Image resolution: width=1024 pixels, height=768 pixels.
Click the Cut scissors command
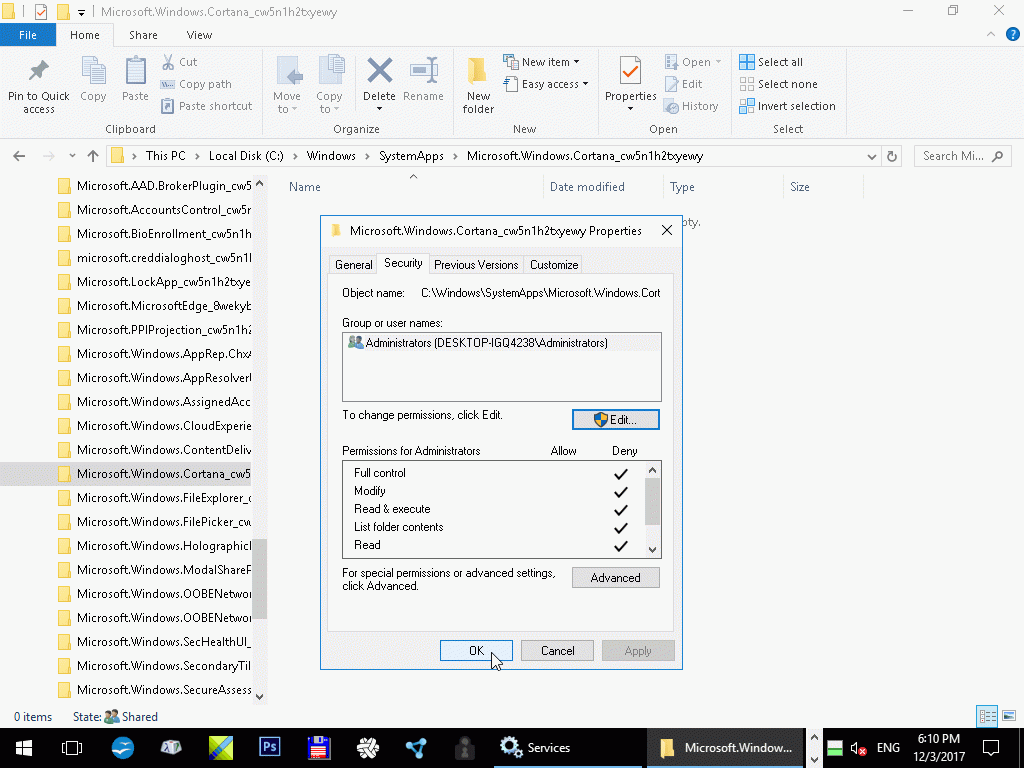point(179,62)
